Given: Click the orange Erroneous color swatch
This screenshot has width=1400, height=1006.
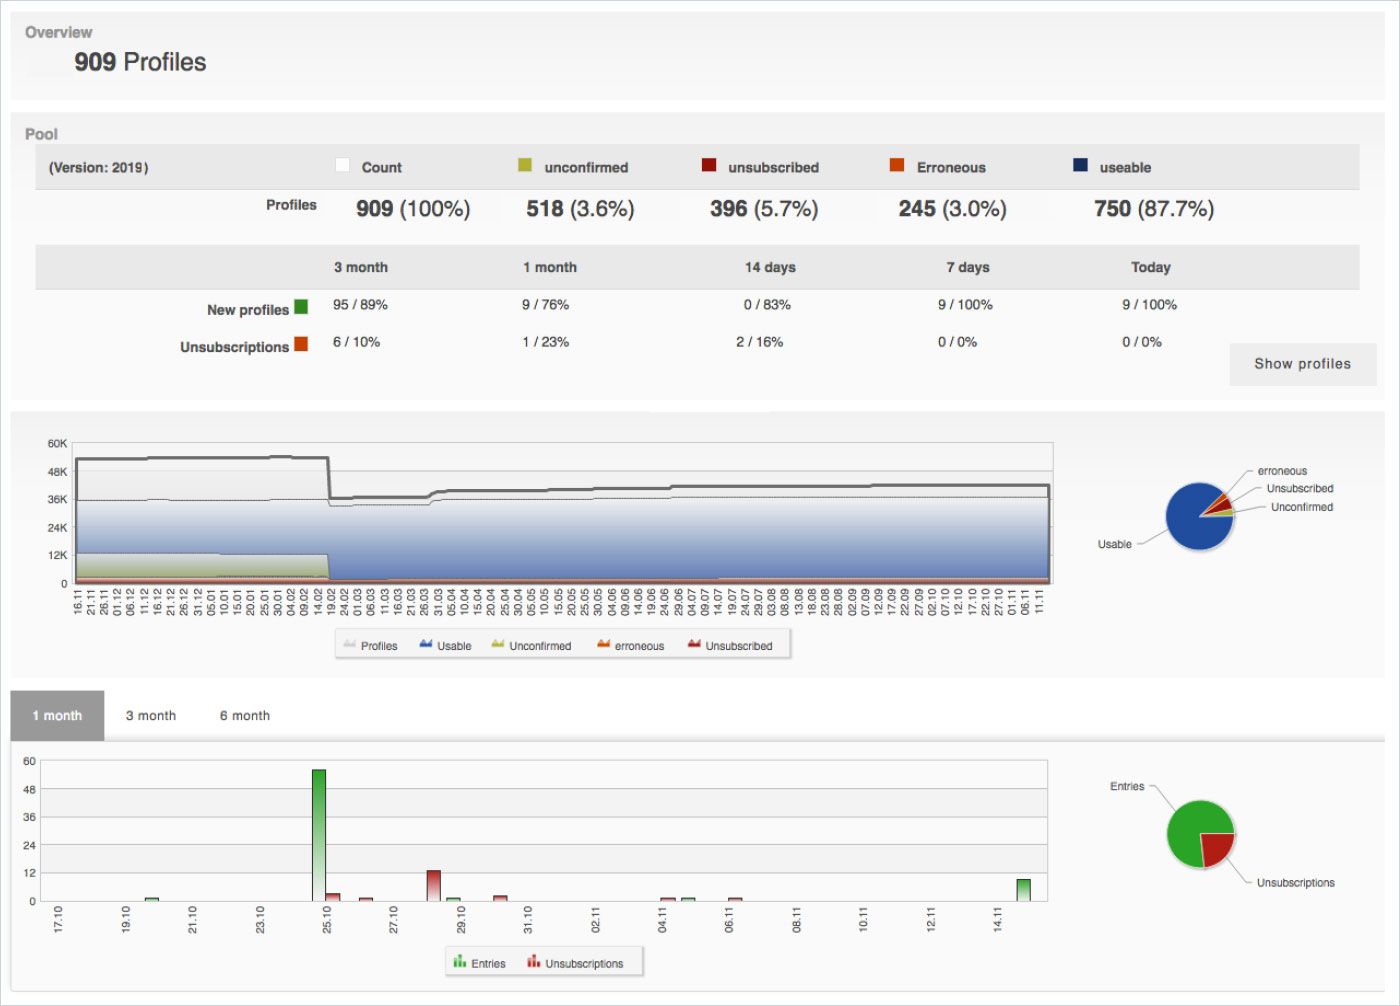Looking at the screenshot, I should pos(897,165).
